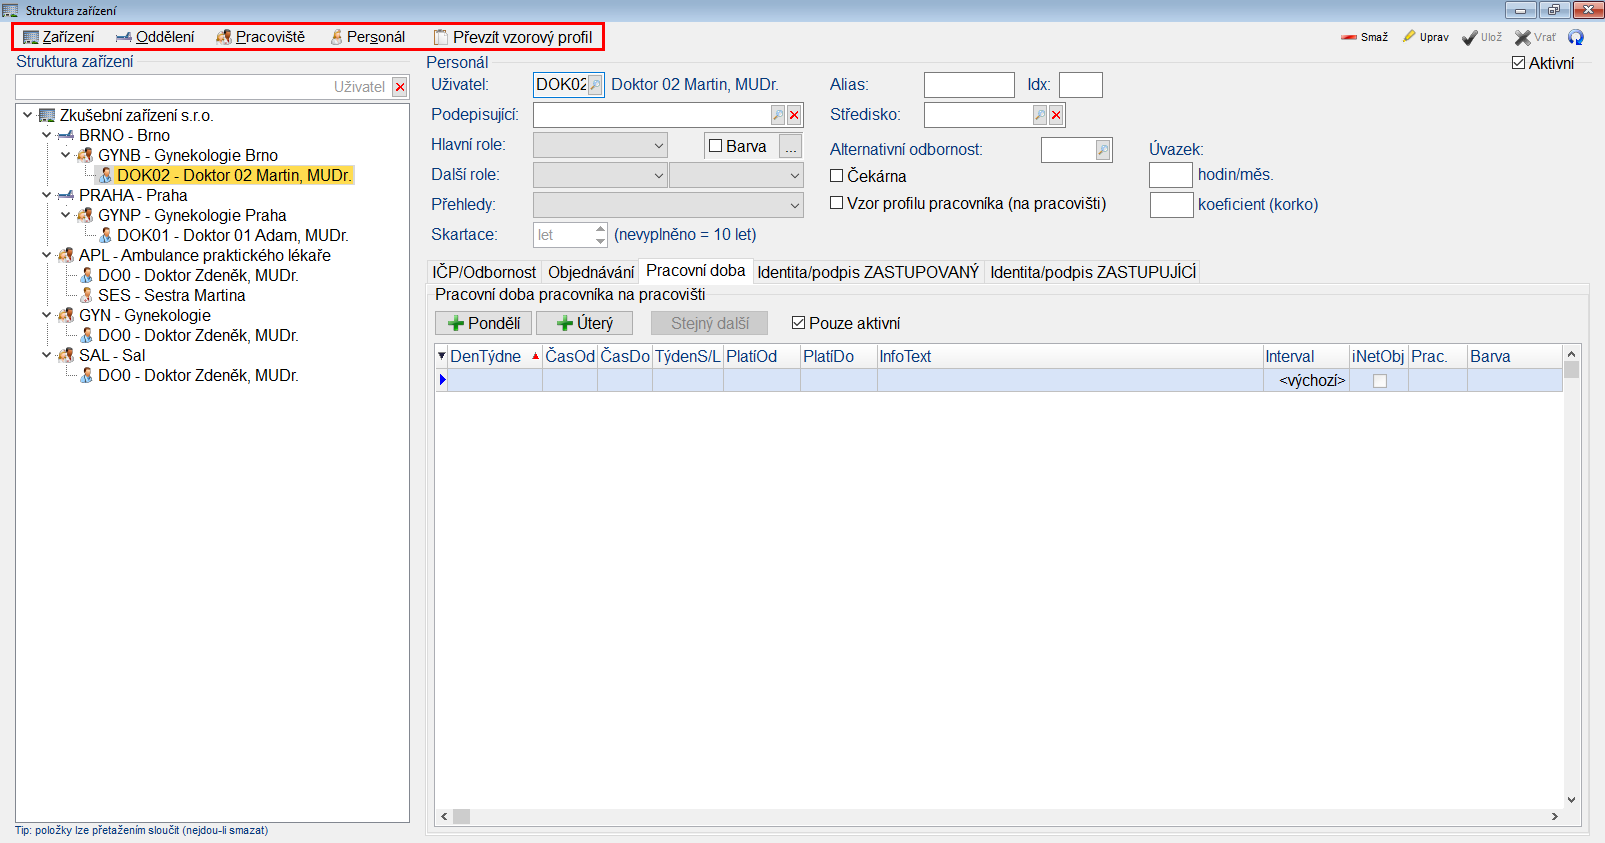Viewport: 1605px width, 843px height.
Task: Clear the Podepisující field red X
Action: coord(794,115)
